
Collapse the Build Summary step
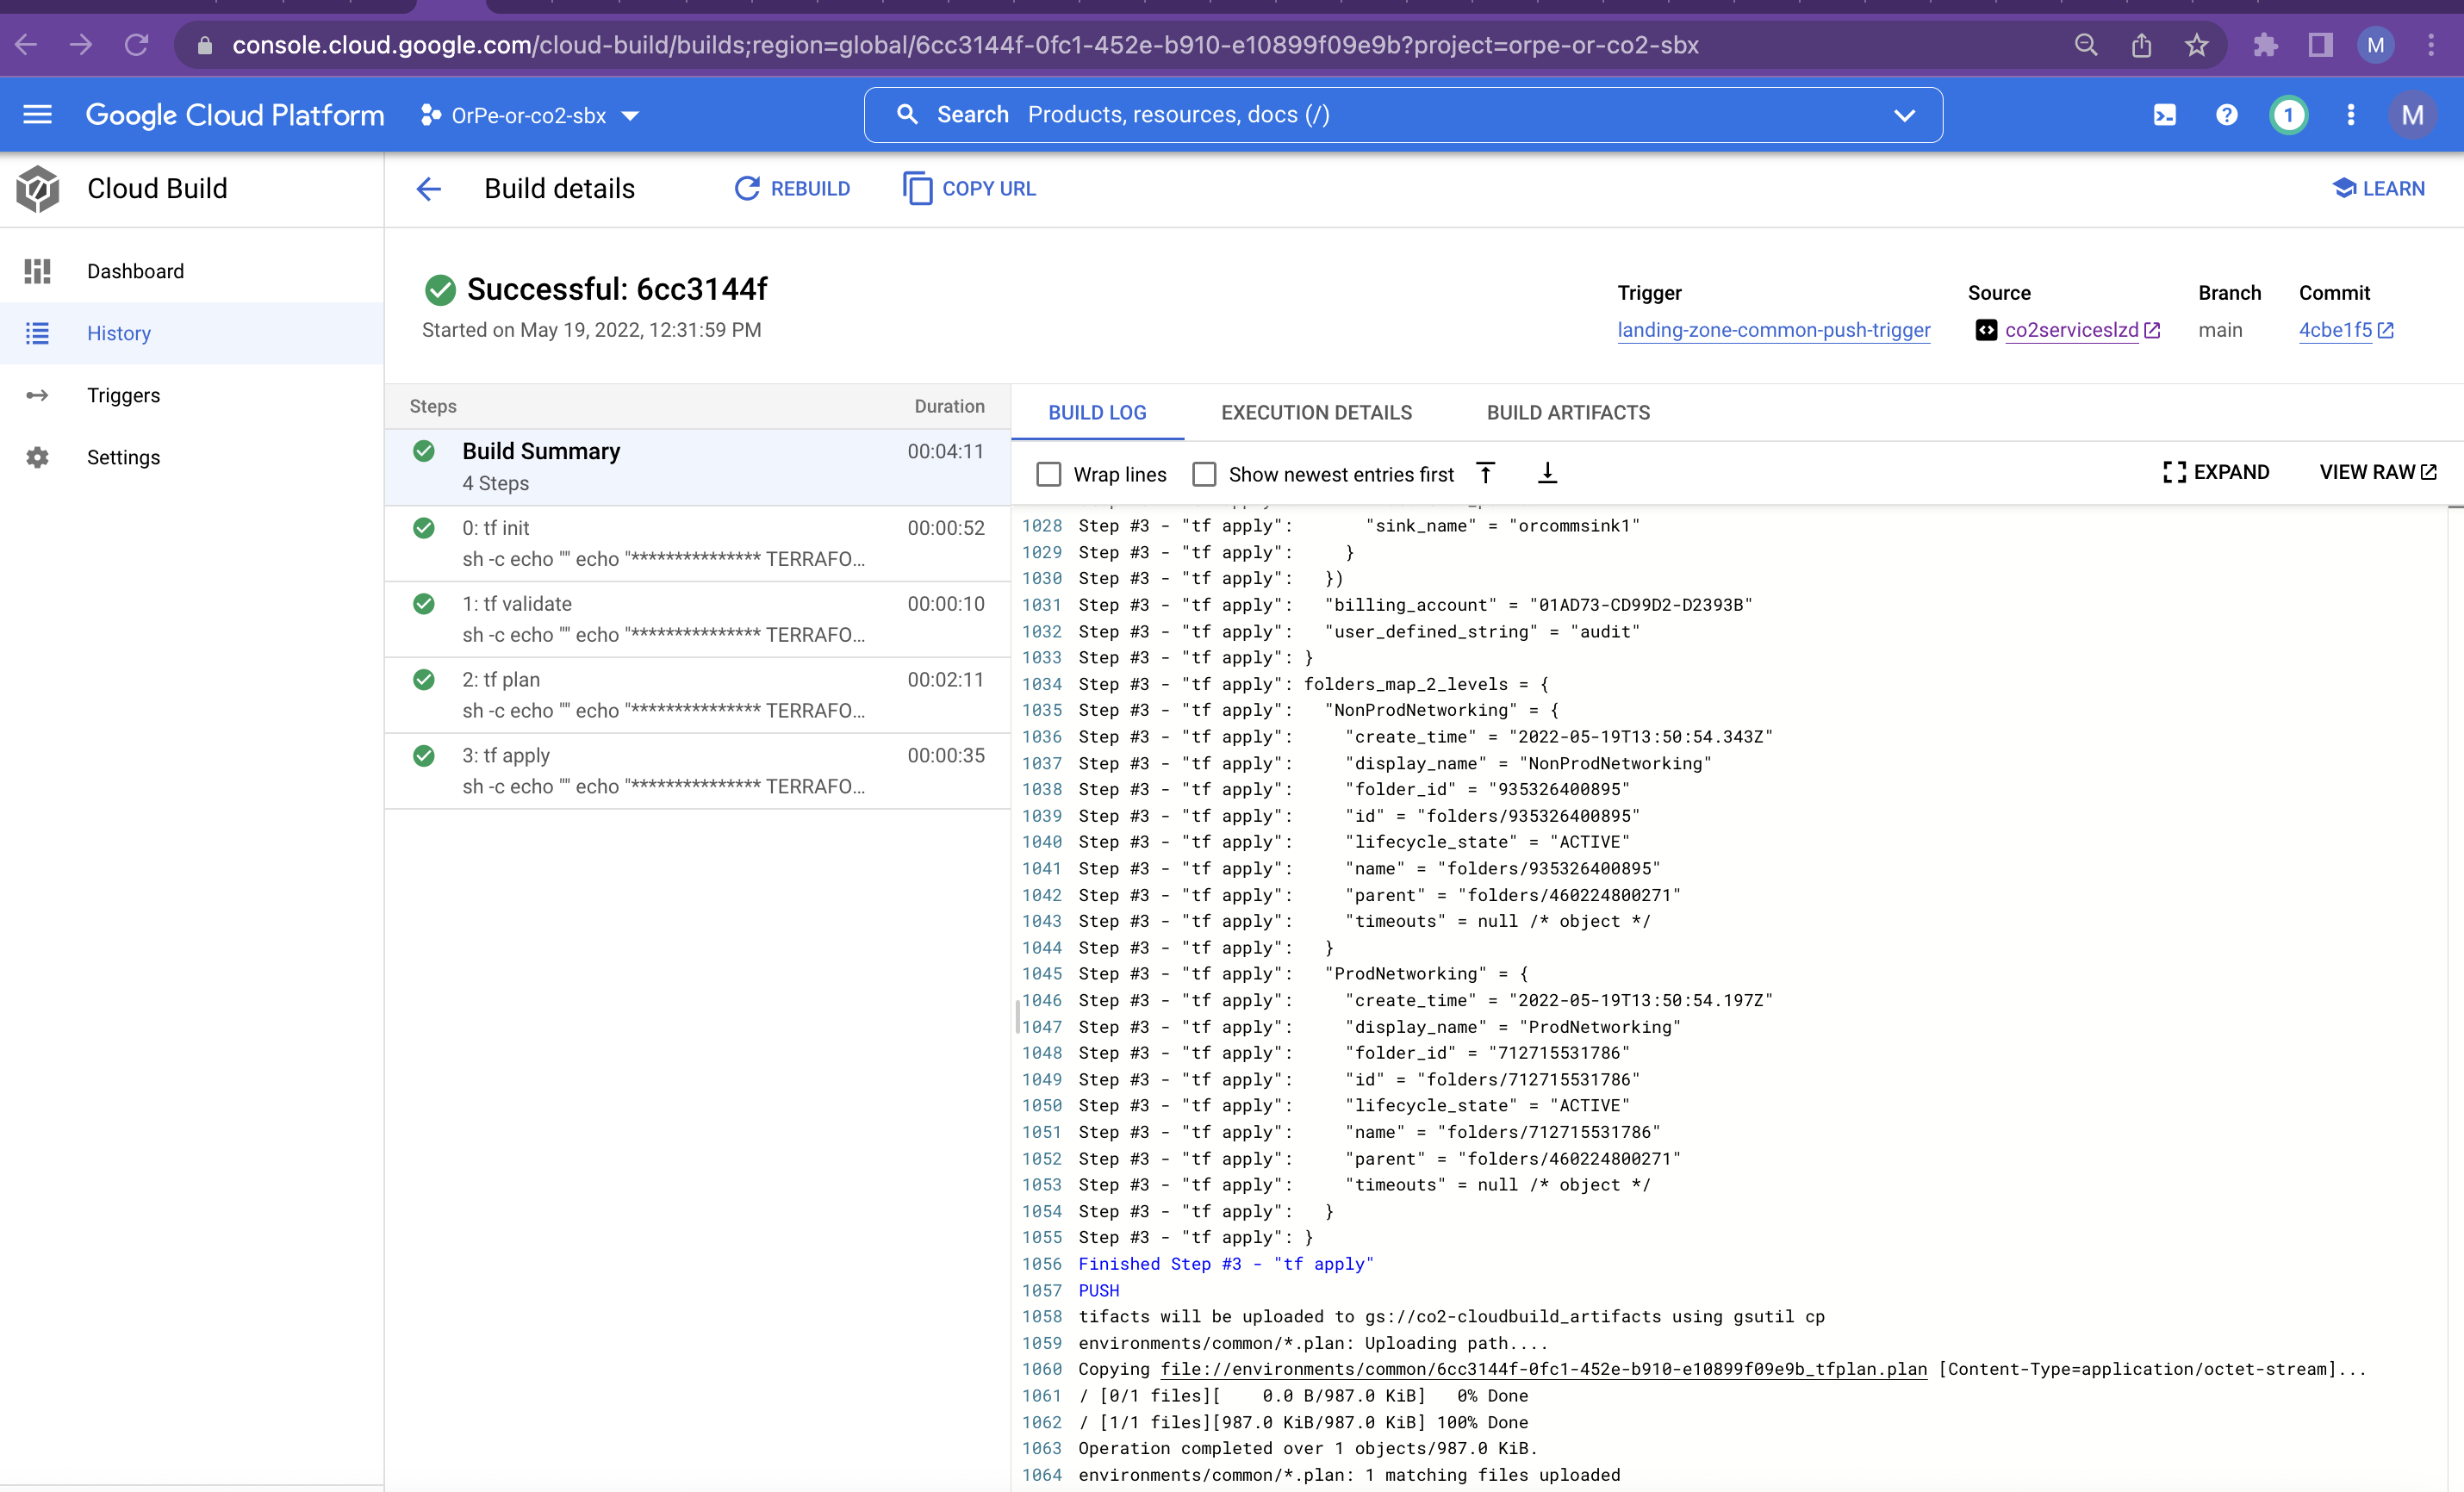tap(540, 451)
